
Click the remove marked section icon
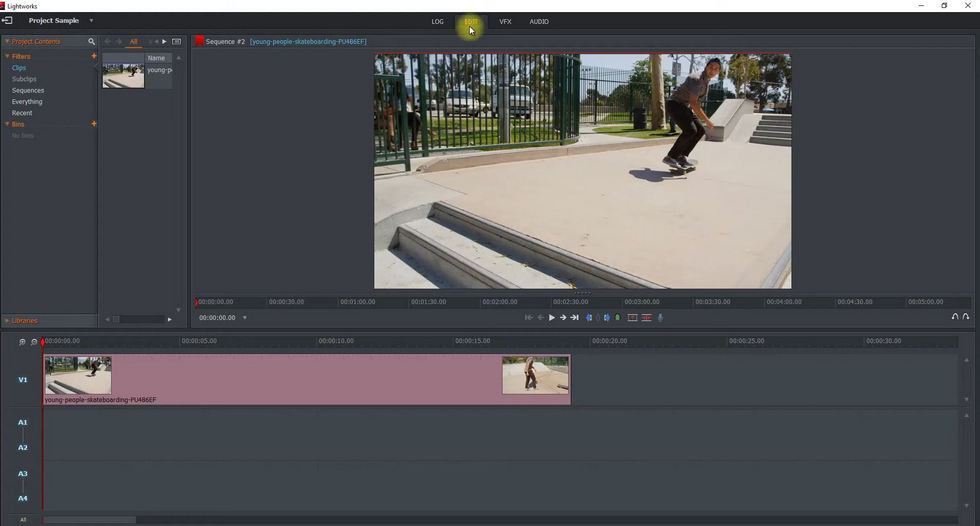click(x=632, y=317)
